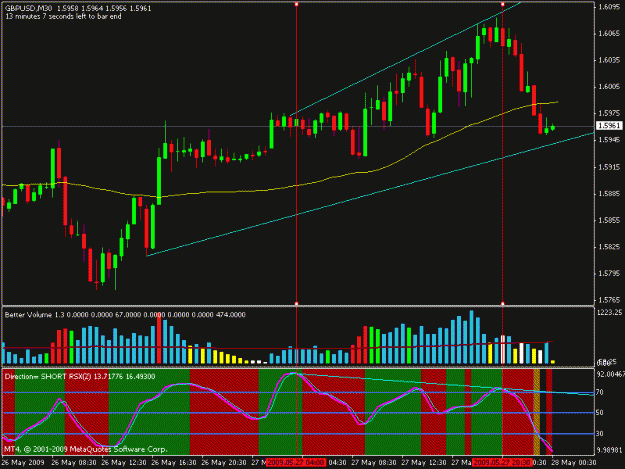Click the 1.5825 price level on the axis
Viewport: 625px width, 469px height.
609,247
